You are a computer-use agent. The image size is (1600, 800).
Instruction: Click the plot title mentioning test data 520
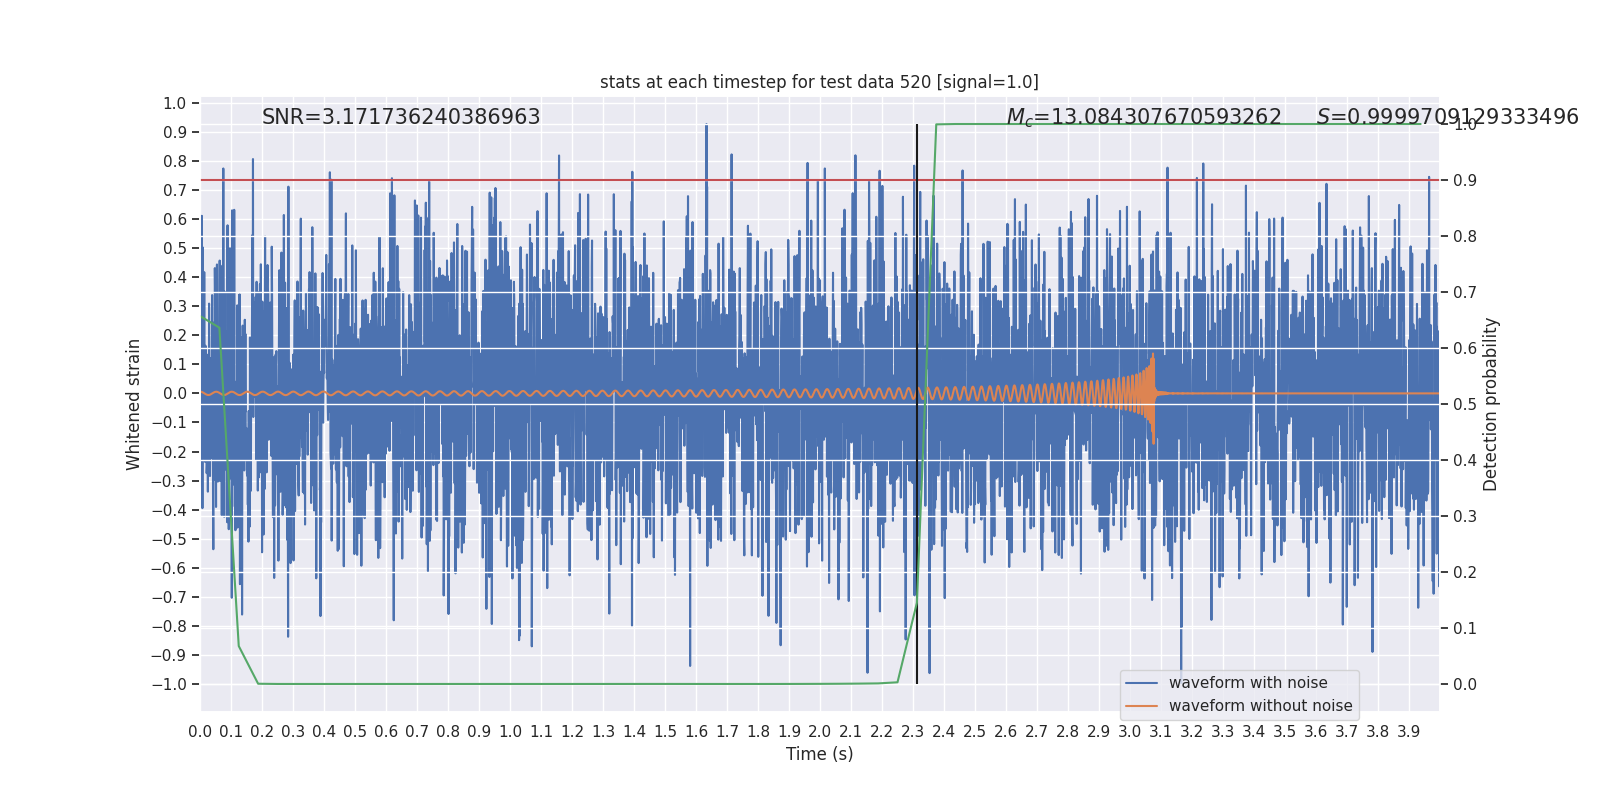pos(819,82)
